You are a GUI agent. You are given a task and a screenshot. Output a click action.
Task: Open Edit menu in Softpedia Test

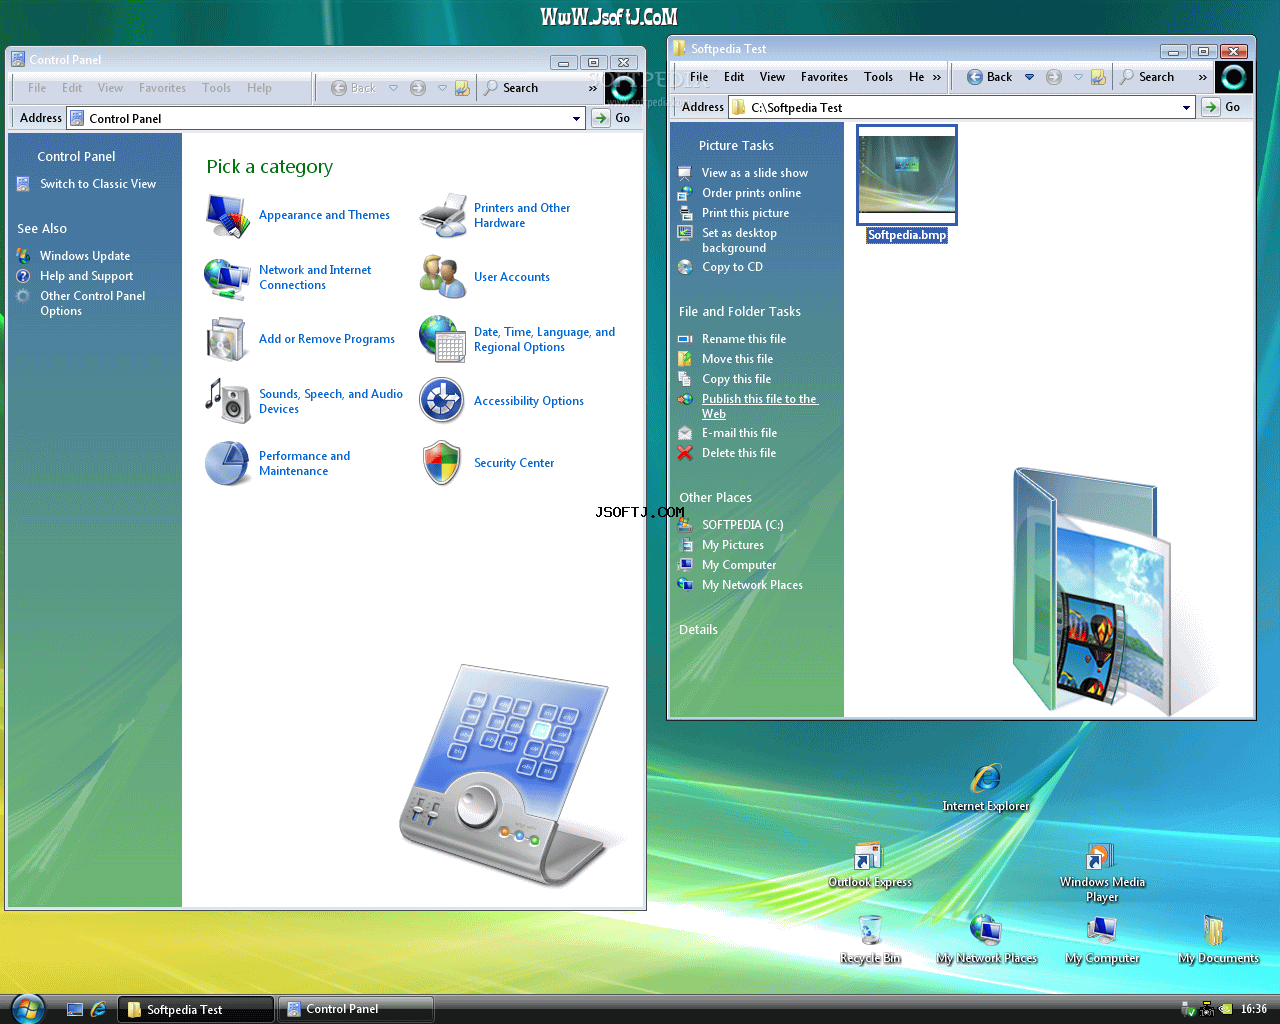point(734,77)
